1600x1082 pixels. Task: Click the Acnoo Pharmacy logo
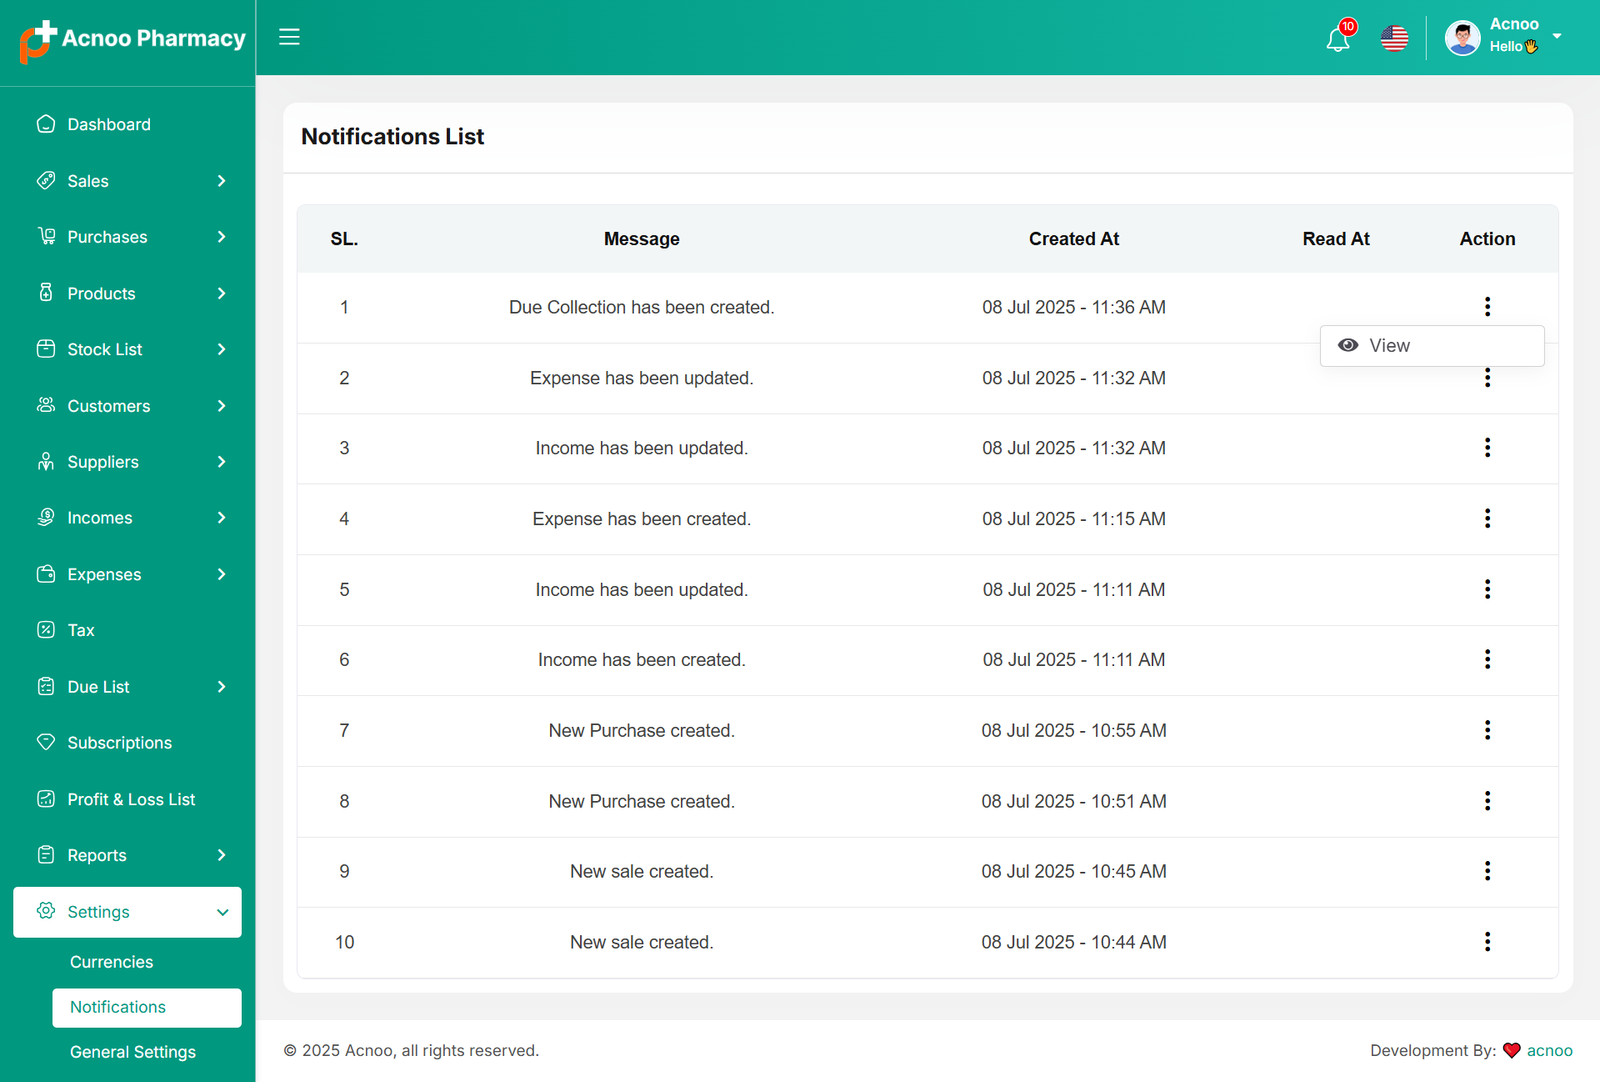click(x=132, y=40)
